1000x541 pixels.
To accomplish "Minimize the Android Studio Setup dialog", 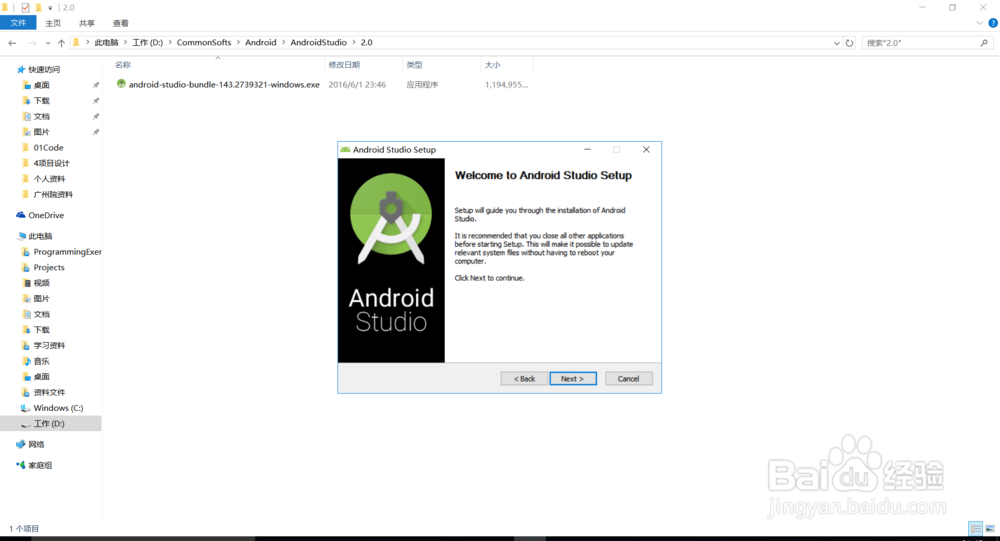I will pyautogui.click(x=587, y=149).
